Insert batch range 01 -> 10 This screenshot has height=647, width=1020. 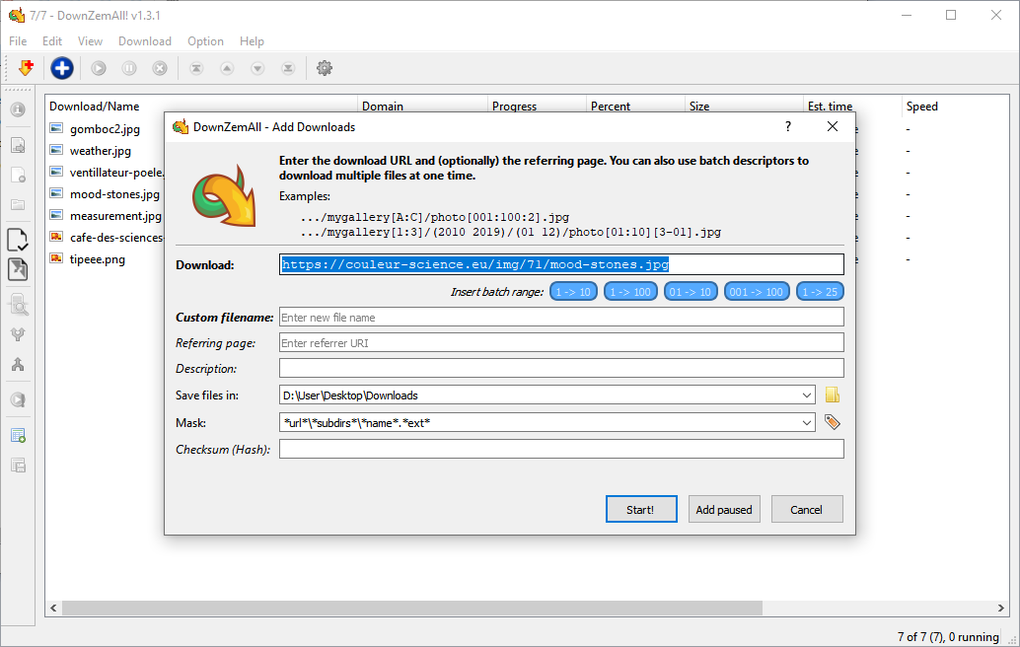pyautogui.click(x=690, y=292)
